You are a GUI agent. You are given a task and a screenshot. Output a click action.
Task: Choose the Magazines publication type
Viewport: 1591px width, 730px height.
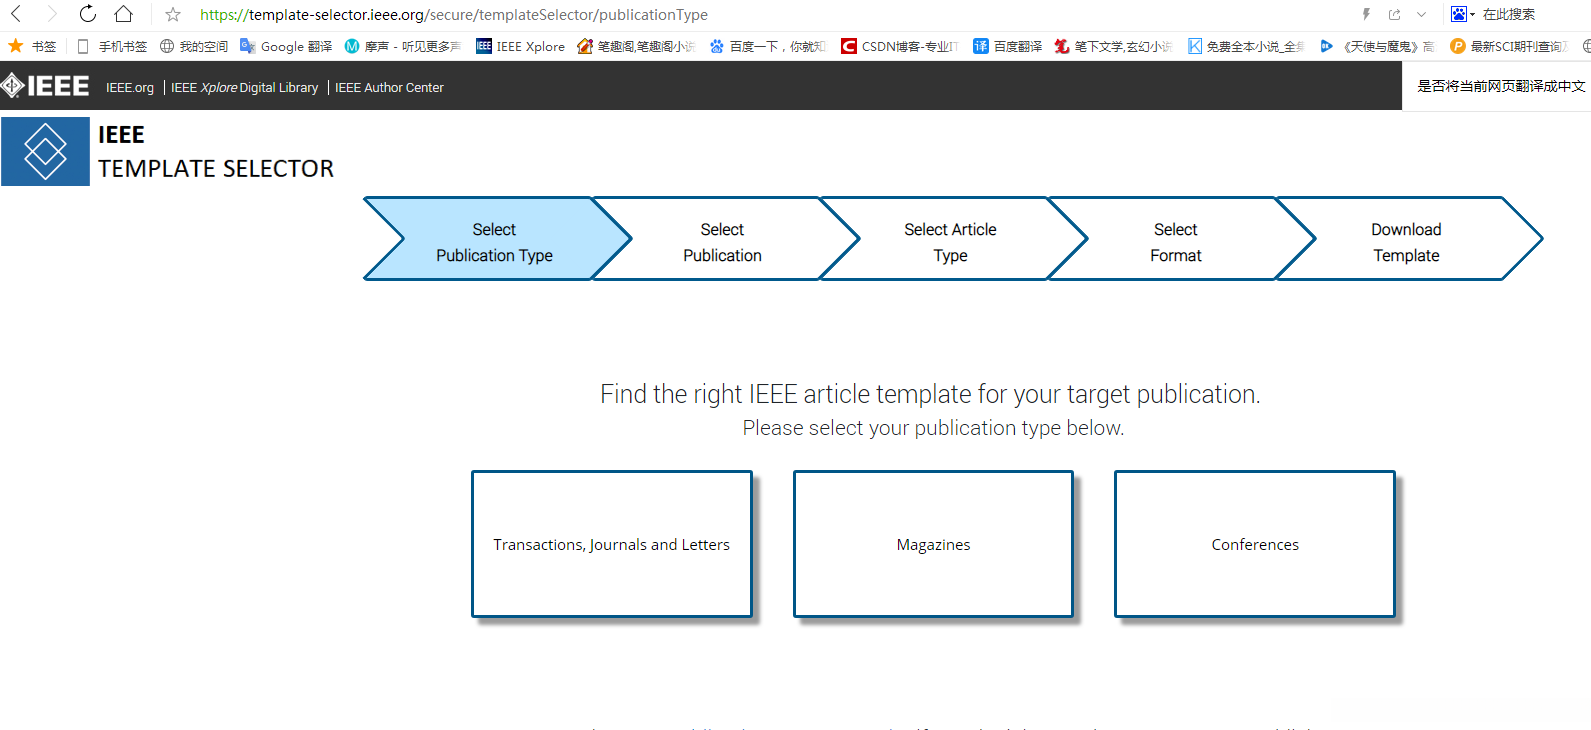pyautogui.click(x=933, y=544)
